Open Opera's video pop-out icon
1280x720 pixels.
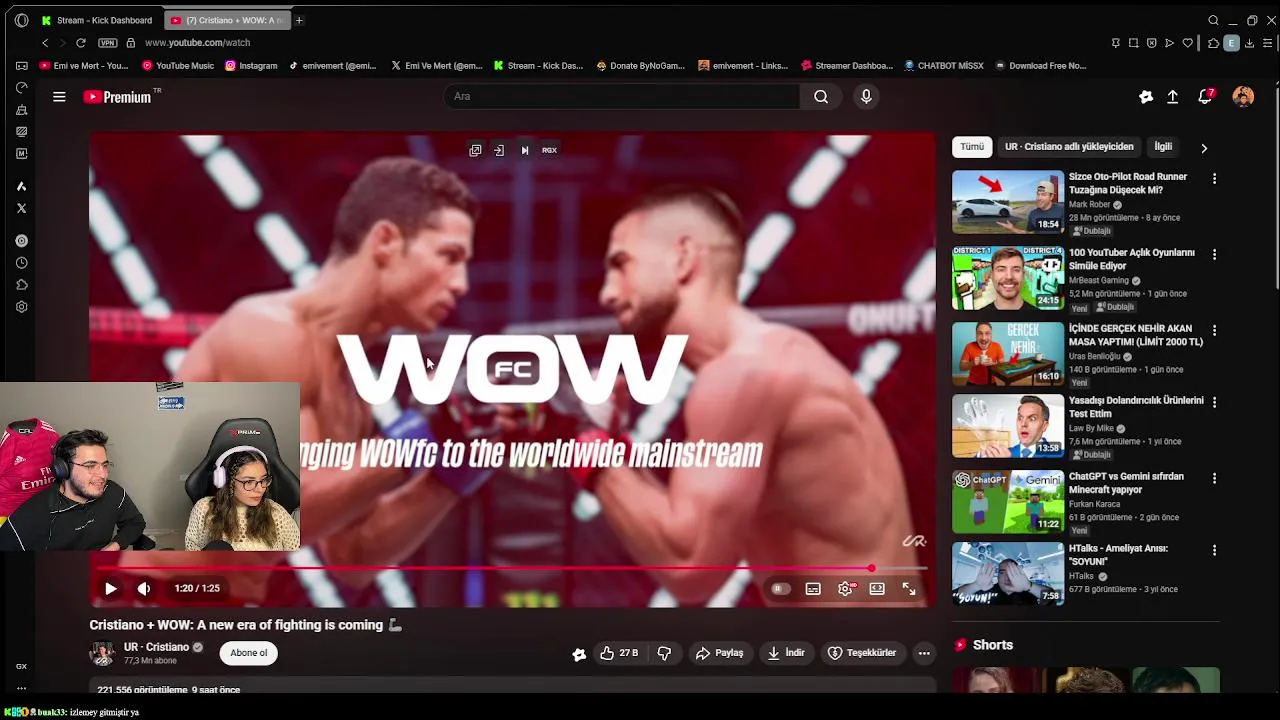475,150
